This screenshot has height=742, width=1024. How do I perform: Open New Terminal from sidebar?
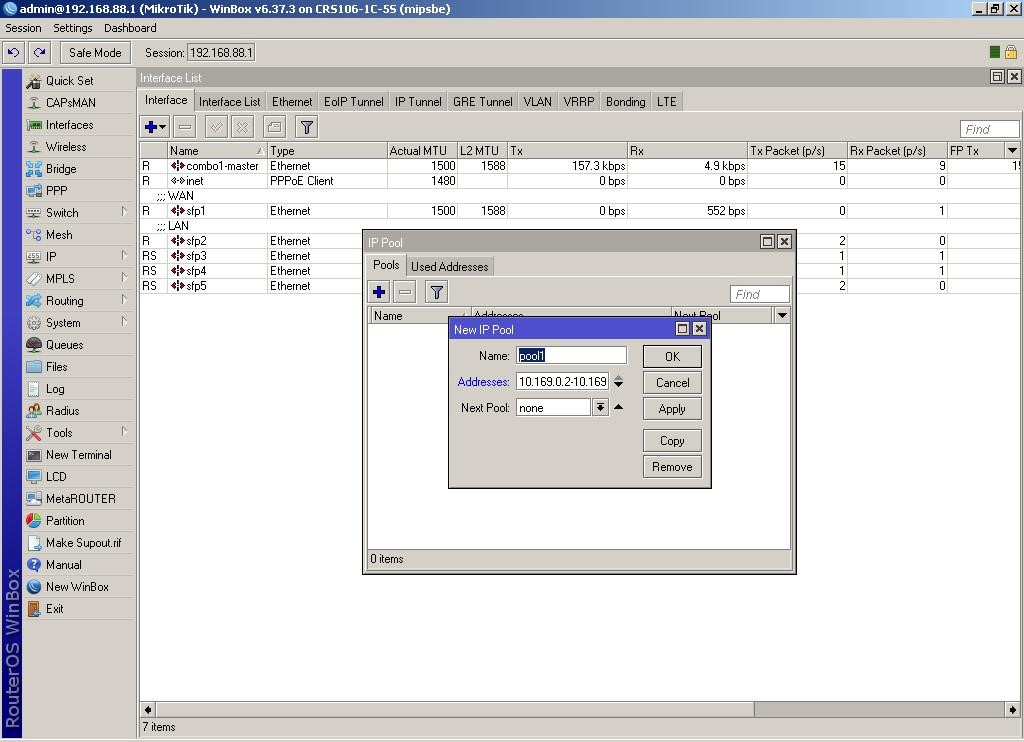point(78,455)
